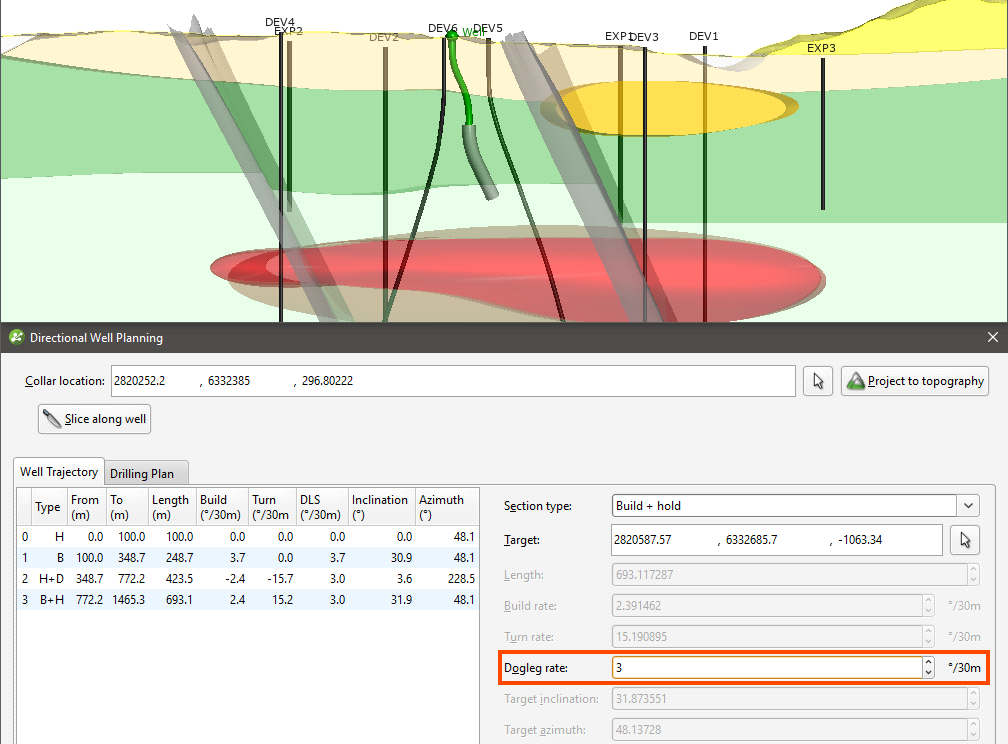Click the Inclination column header

(x=380, y=507)
